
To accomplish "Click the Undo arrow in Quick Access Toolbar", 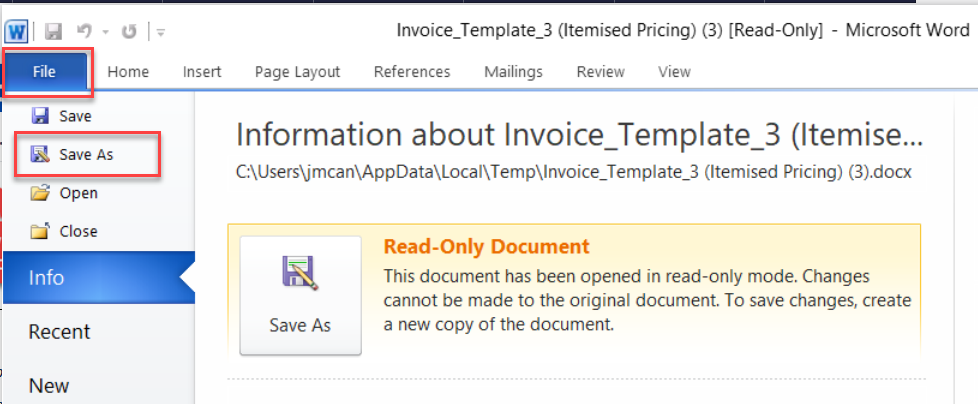I will coord(86,31).
